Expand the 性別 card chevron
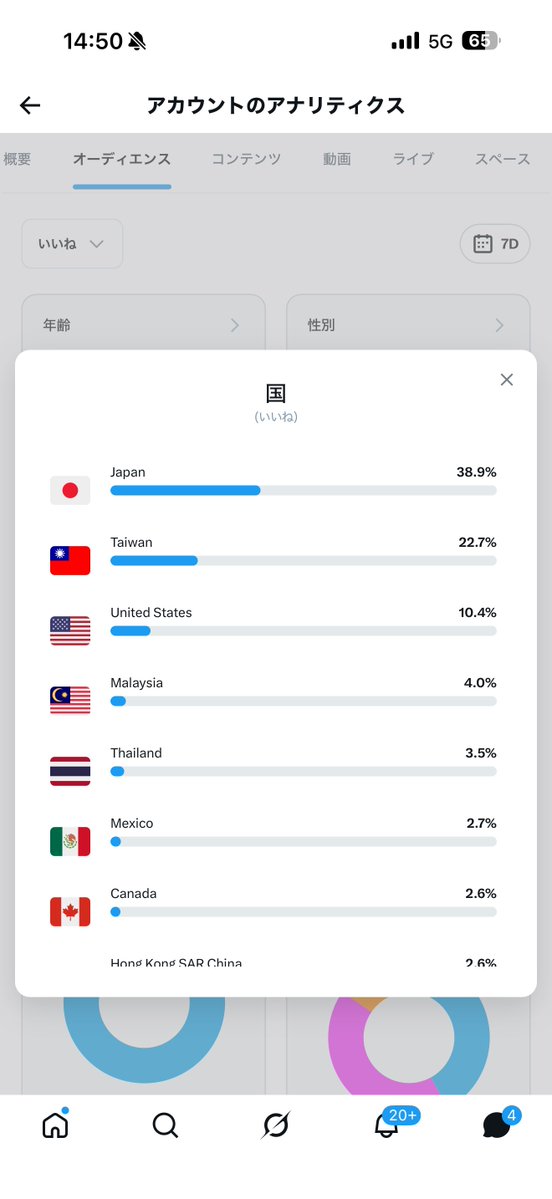The image size is (552, 1199). [x=499, y=325]
